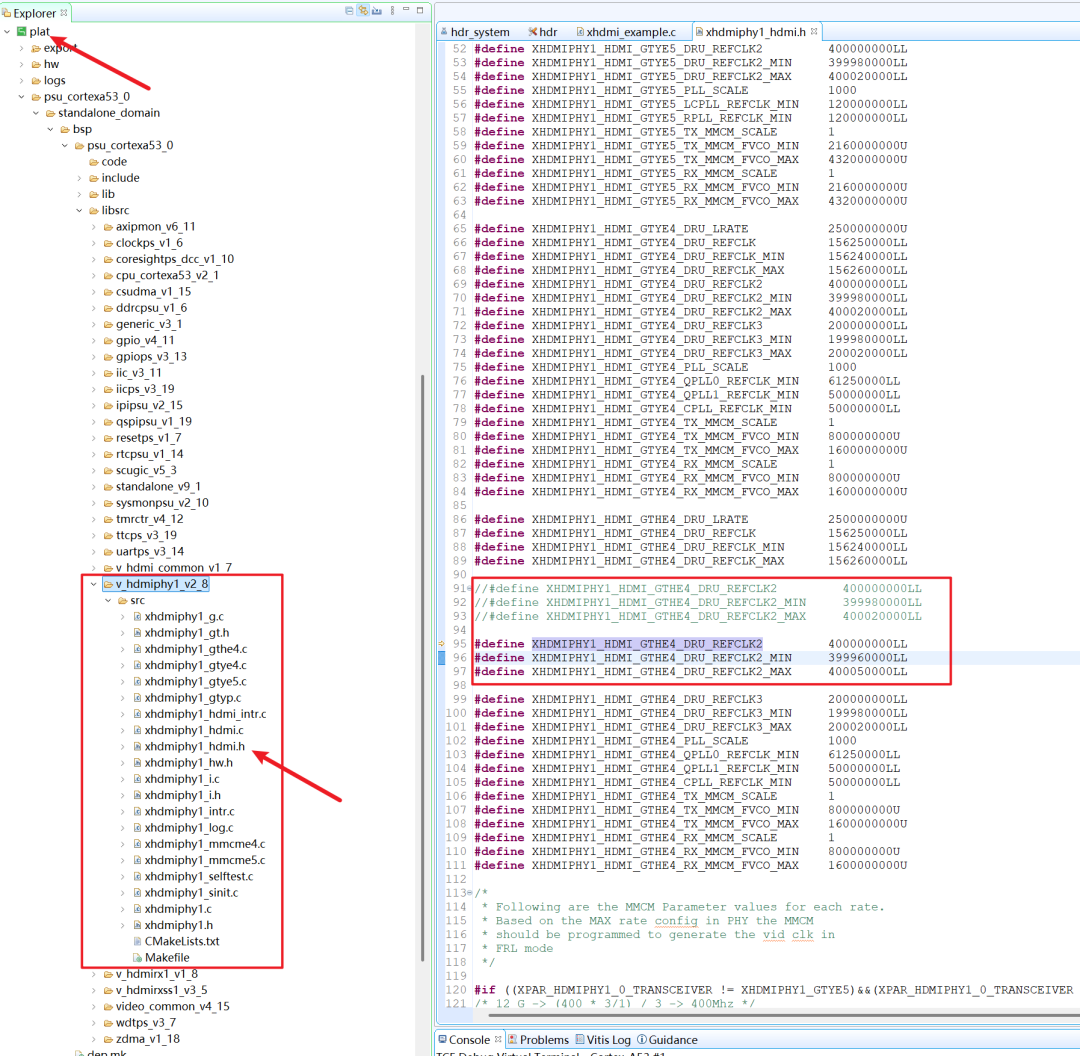Toggle Link with Editor in Explorer
The height and width of the screenshot is (1056, 1080).
pyautogui.click(x=363, y=11)
